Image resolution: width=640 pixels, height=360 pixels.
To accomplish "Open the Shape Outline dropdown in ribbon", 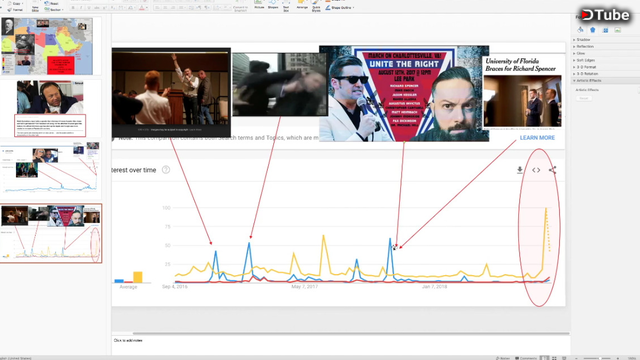I will [x=340, y=7].
